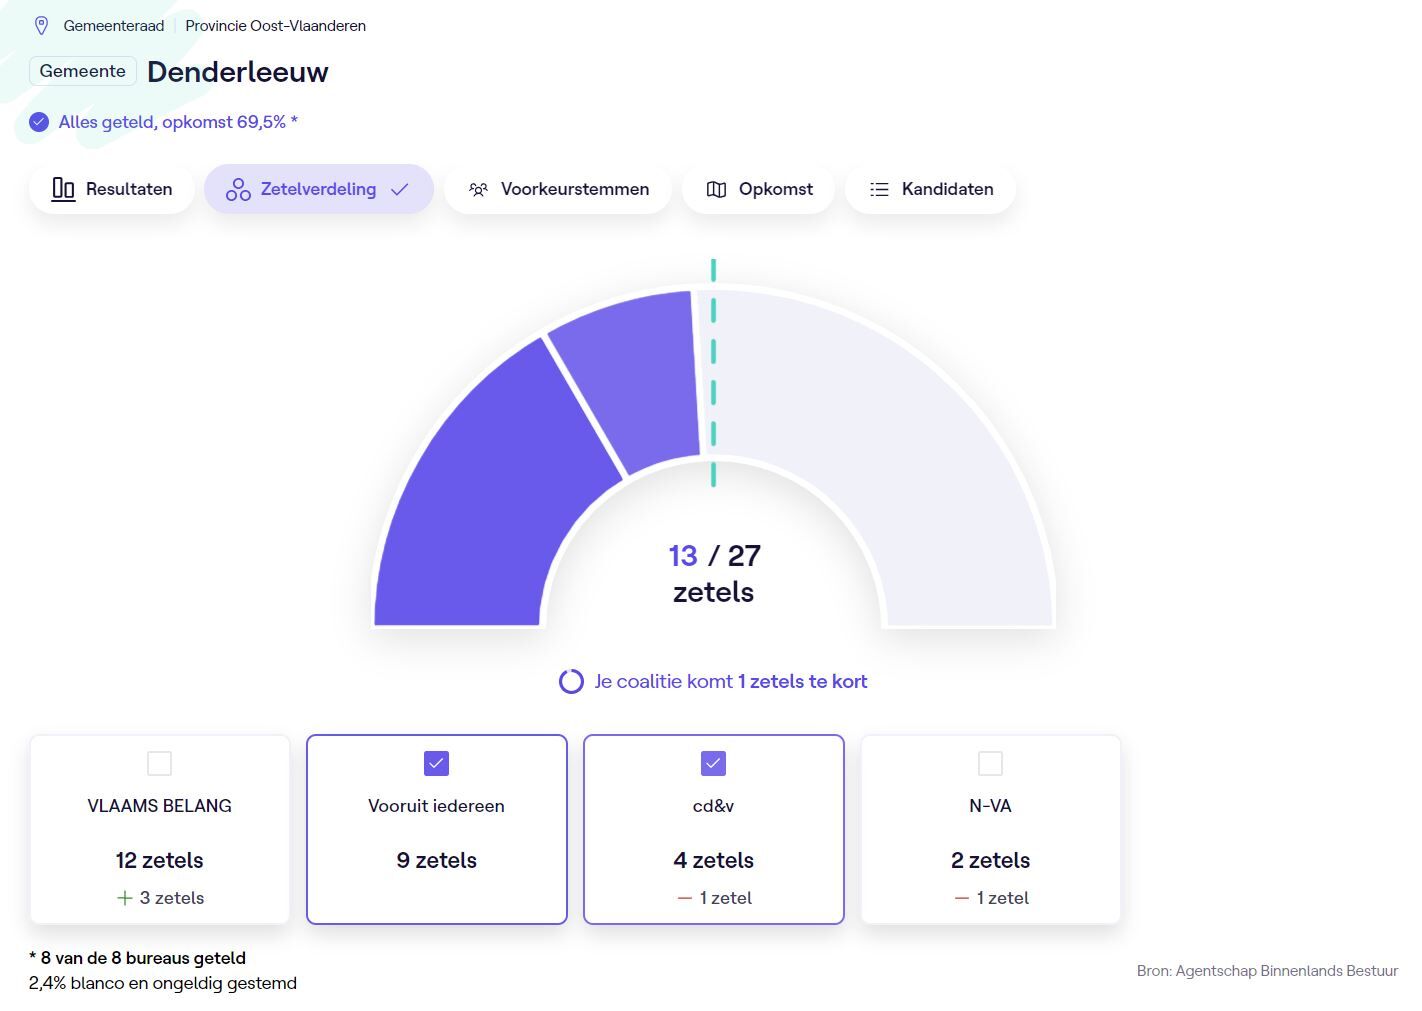The width and height of the screenshot is (1422, 1011).
Task: Click the location pin icon beside Gemeenteraad
Action: [x=42, y=26]
